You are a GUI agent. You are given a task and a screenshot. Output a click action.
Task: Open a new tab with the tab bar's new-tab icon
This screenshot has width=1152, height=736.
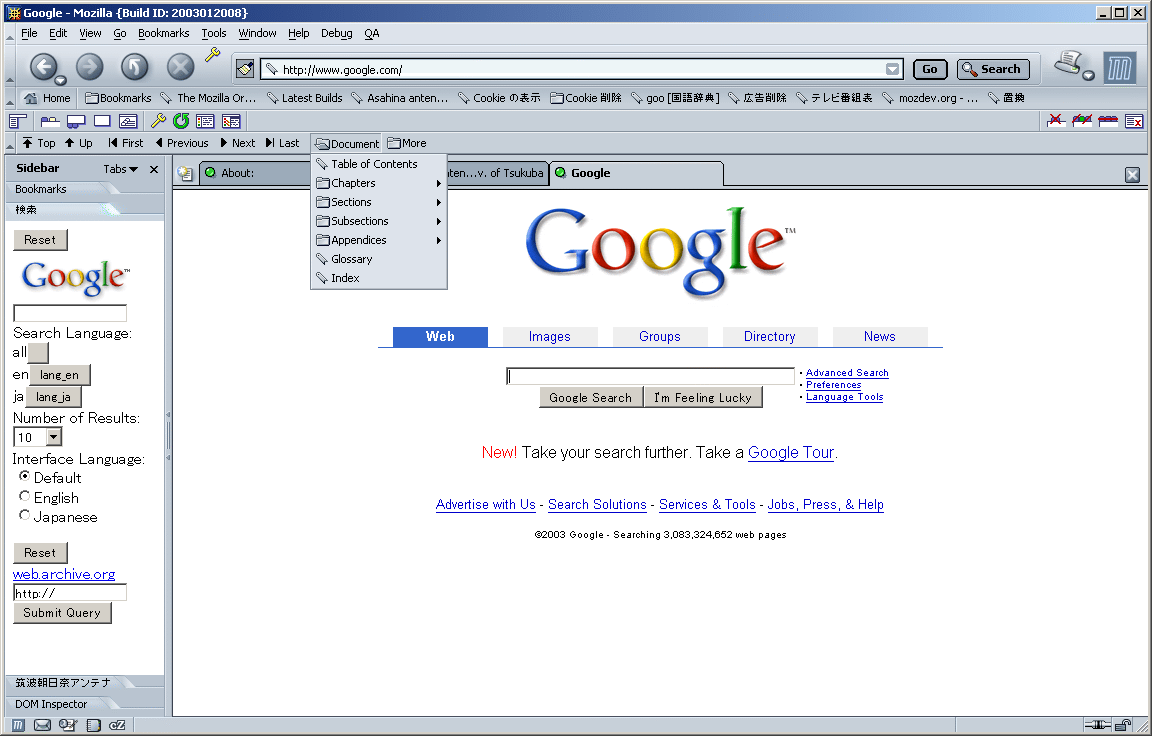coord(185,173)
